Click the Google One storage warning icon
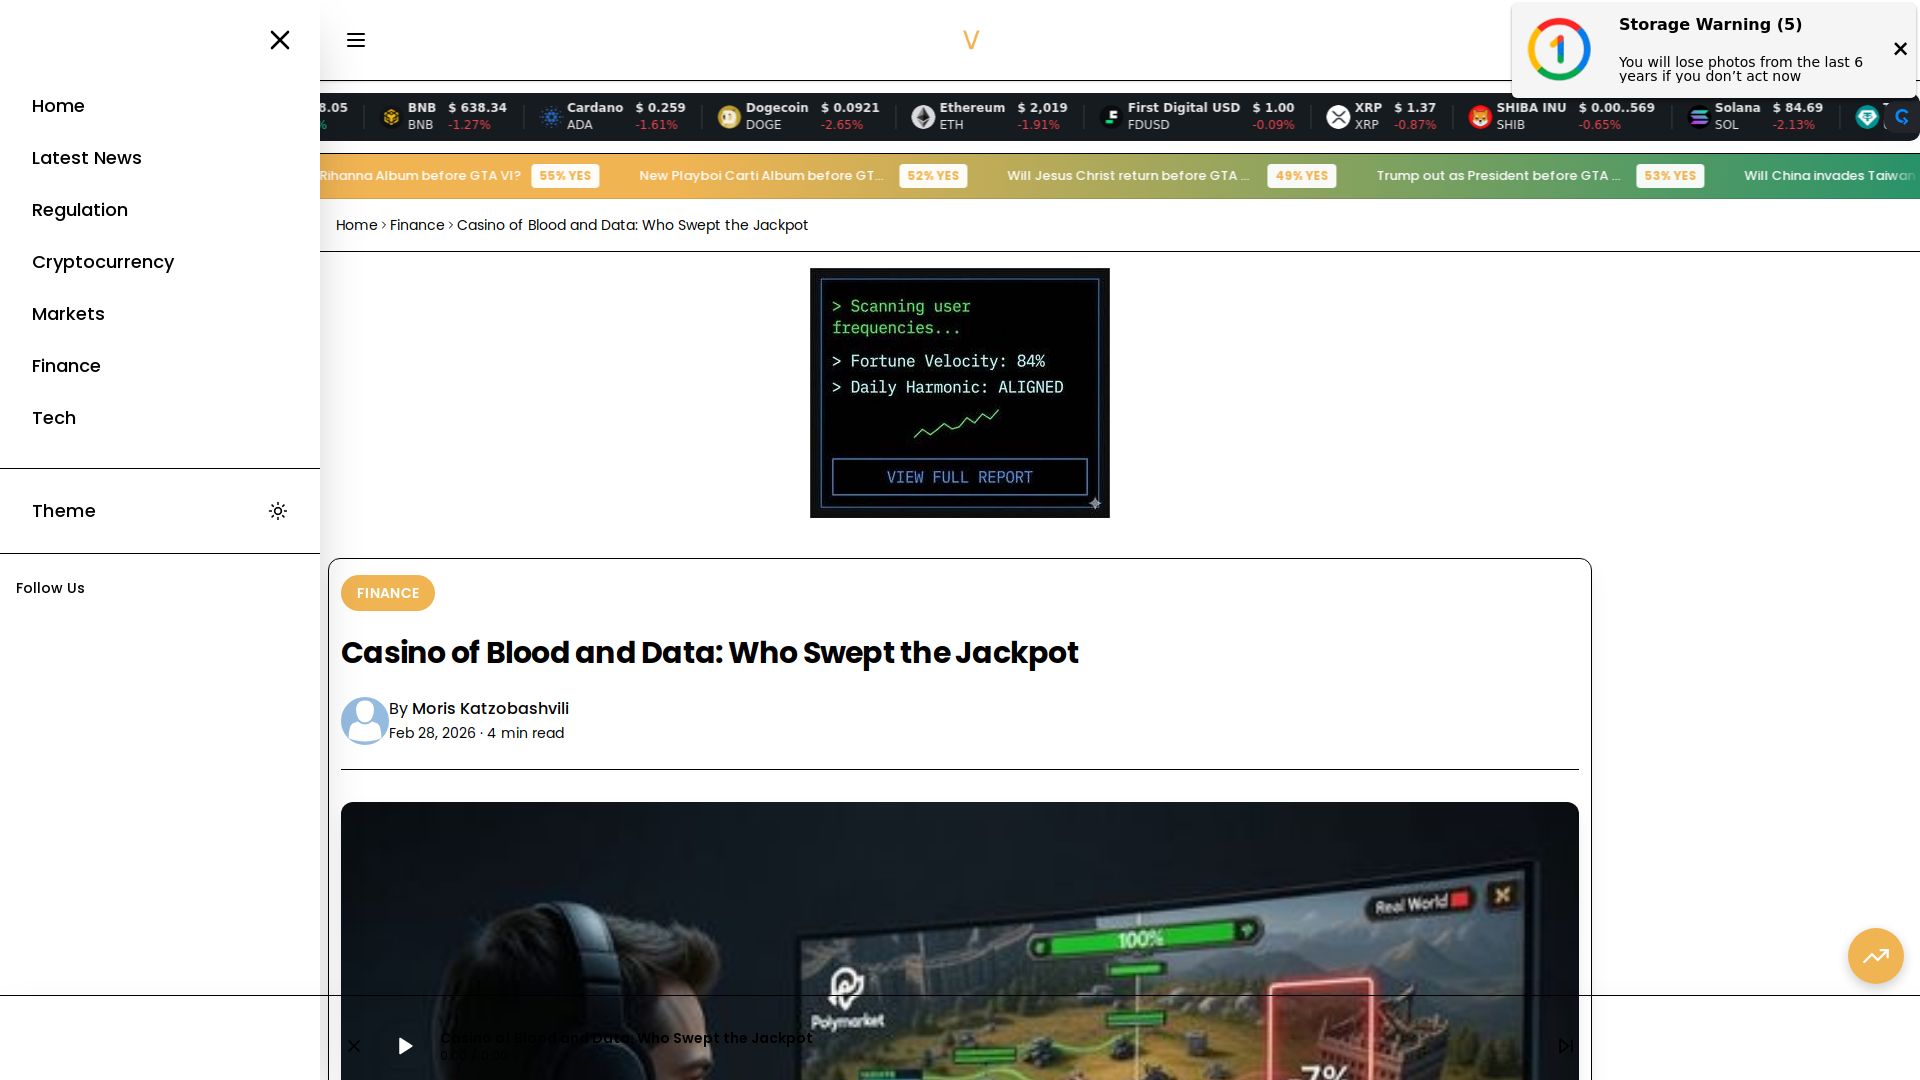Screen dimensions: 1920x1080 (x=1559, y=49)
